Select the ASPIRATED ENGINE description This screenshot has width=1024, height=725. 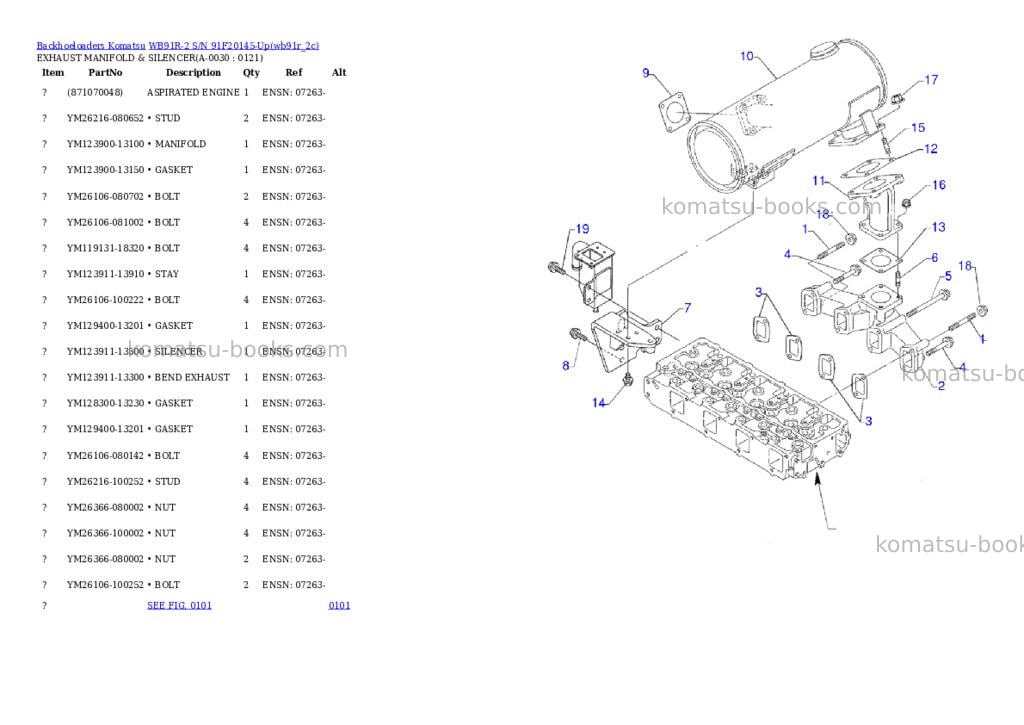(x=193, y=93)
